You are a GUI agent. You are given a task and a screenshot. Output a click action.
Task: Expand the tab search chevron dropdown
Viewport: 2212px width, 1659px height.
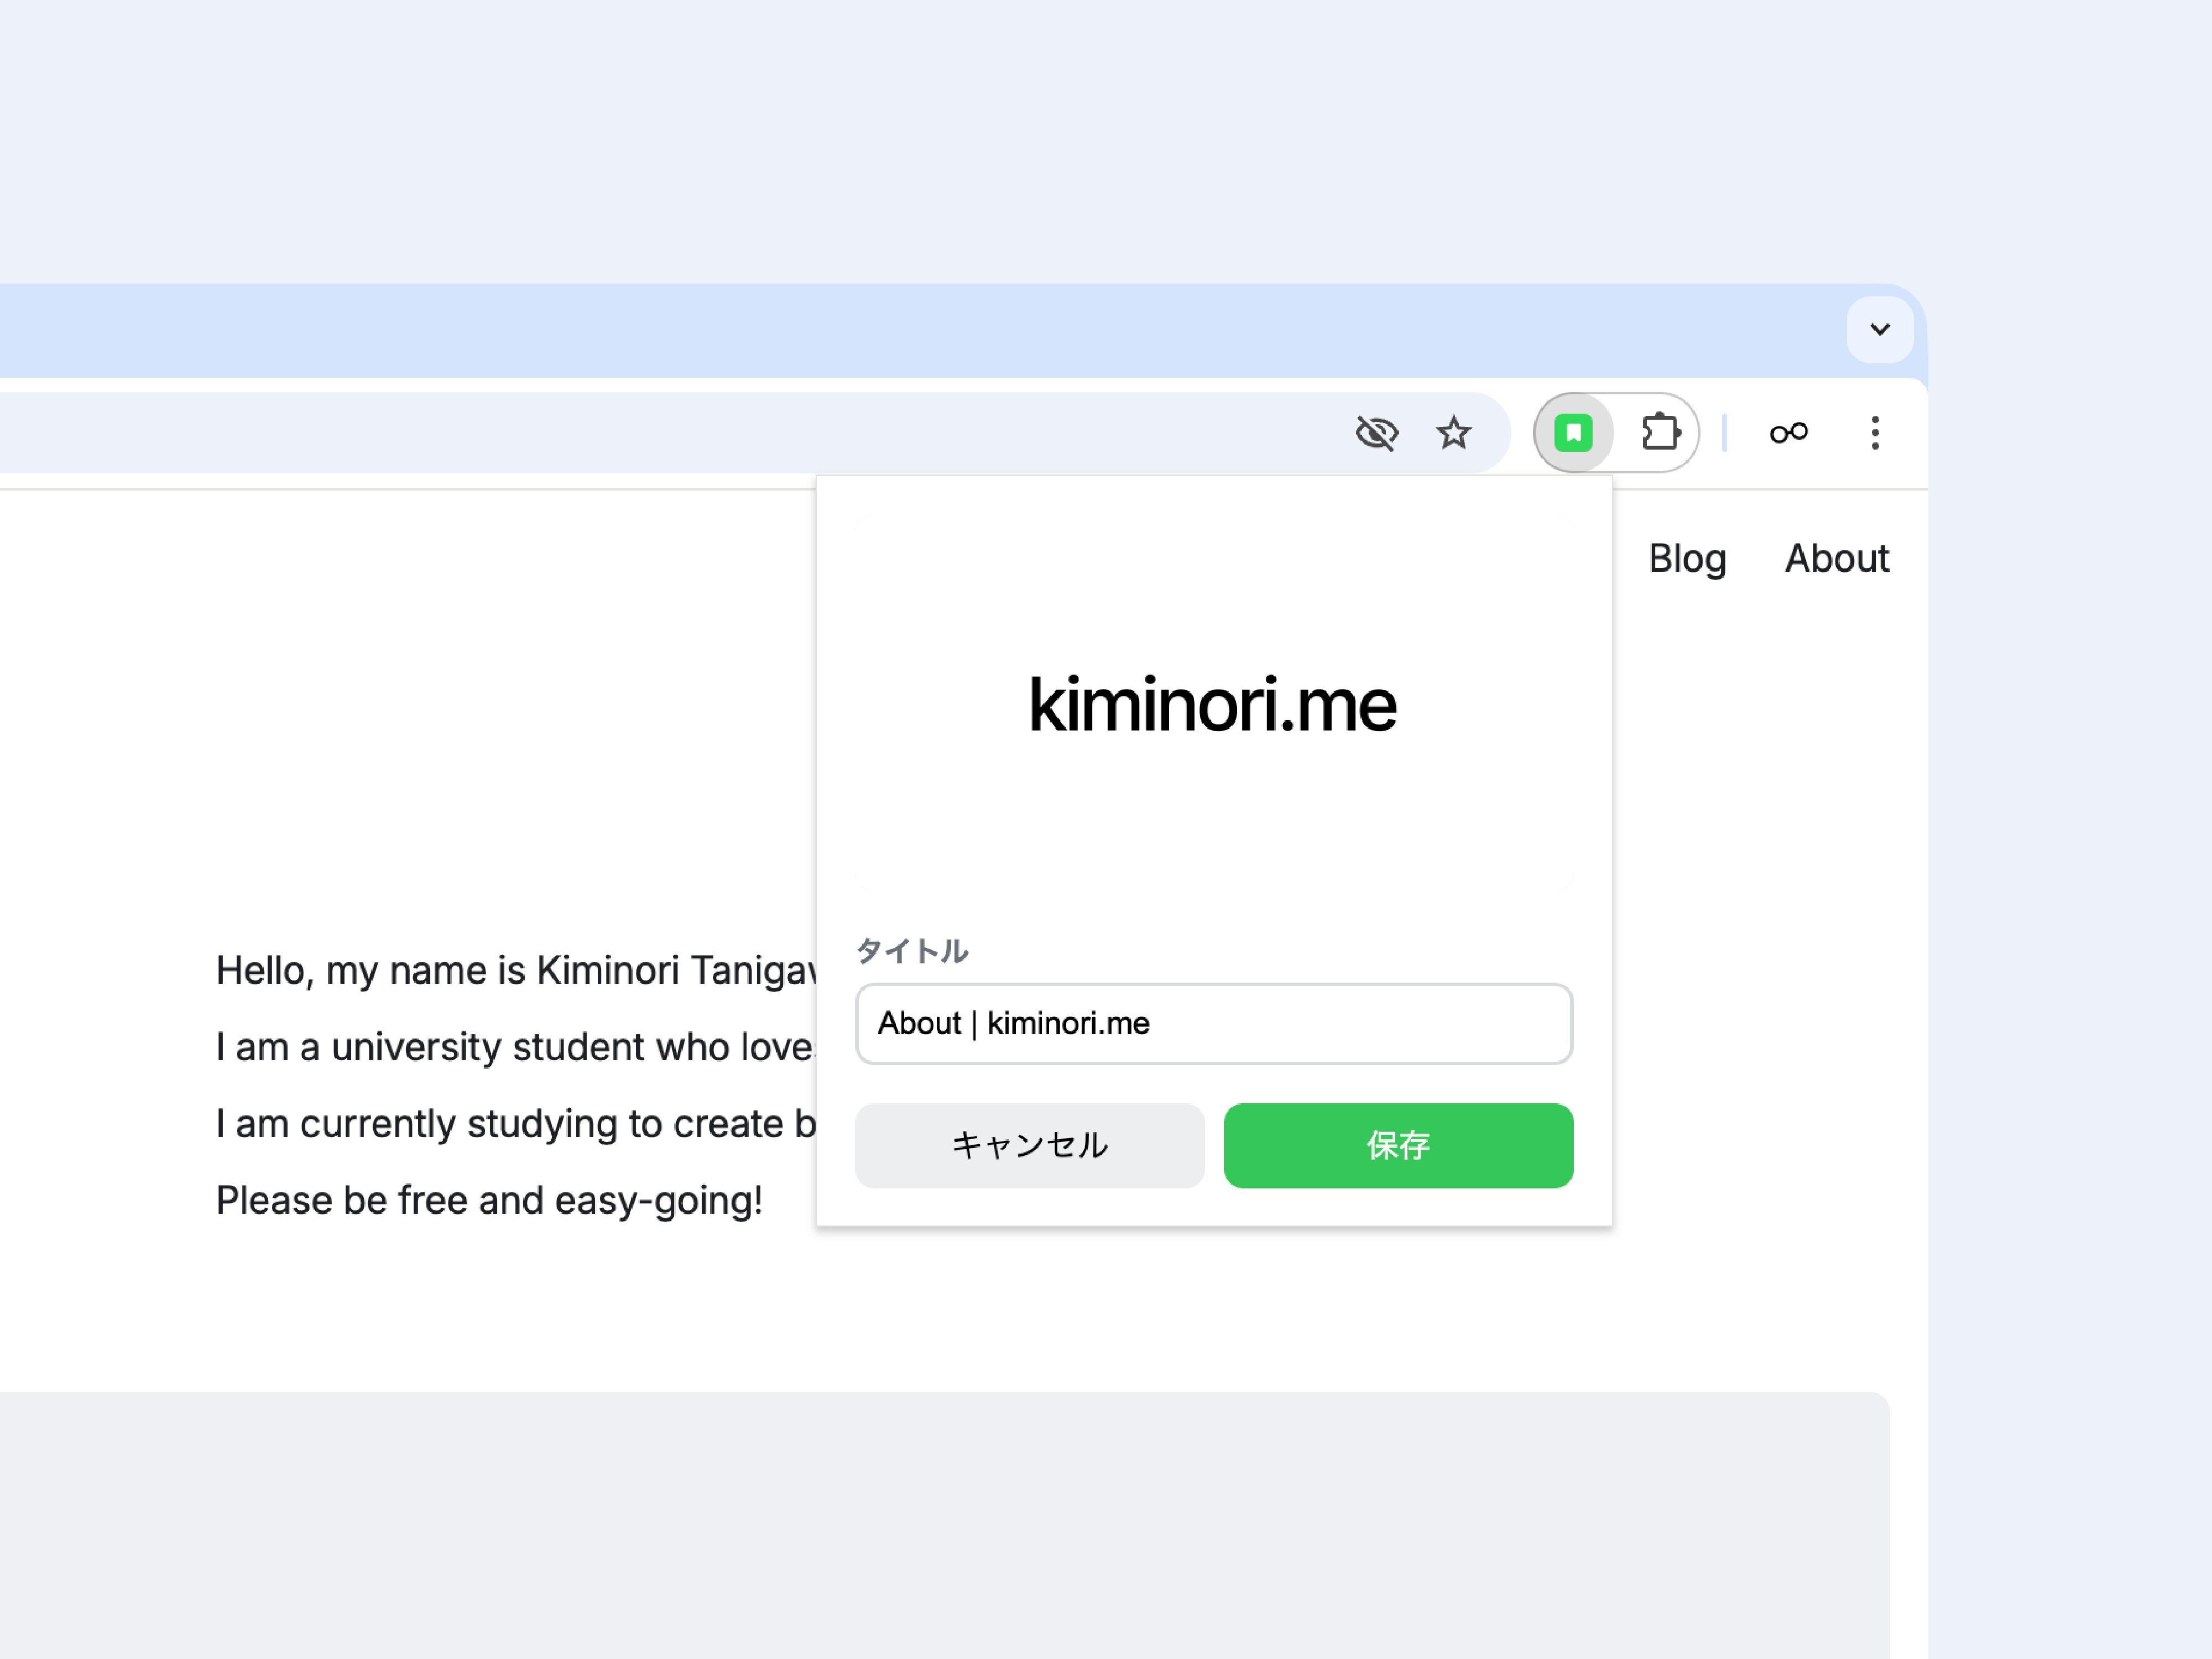[1879, 330]
